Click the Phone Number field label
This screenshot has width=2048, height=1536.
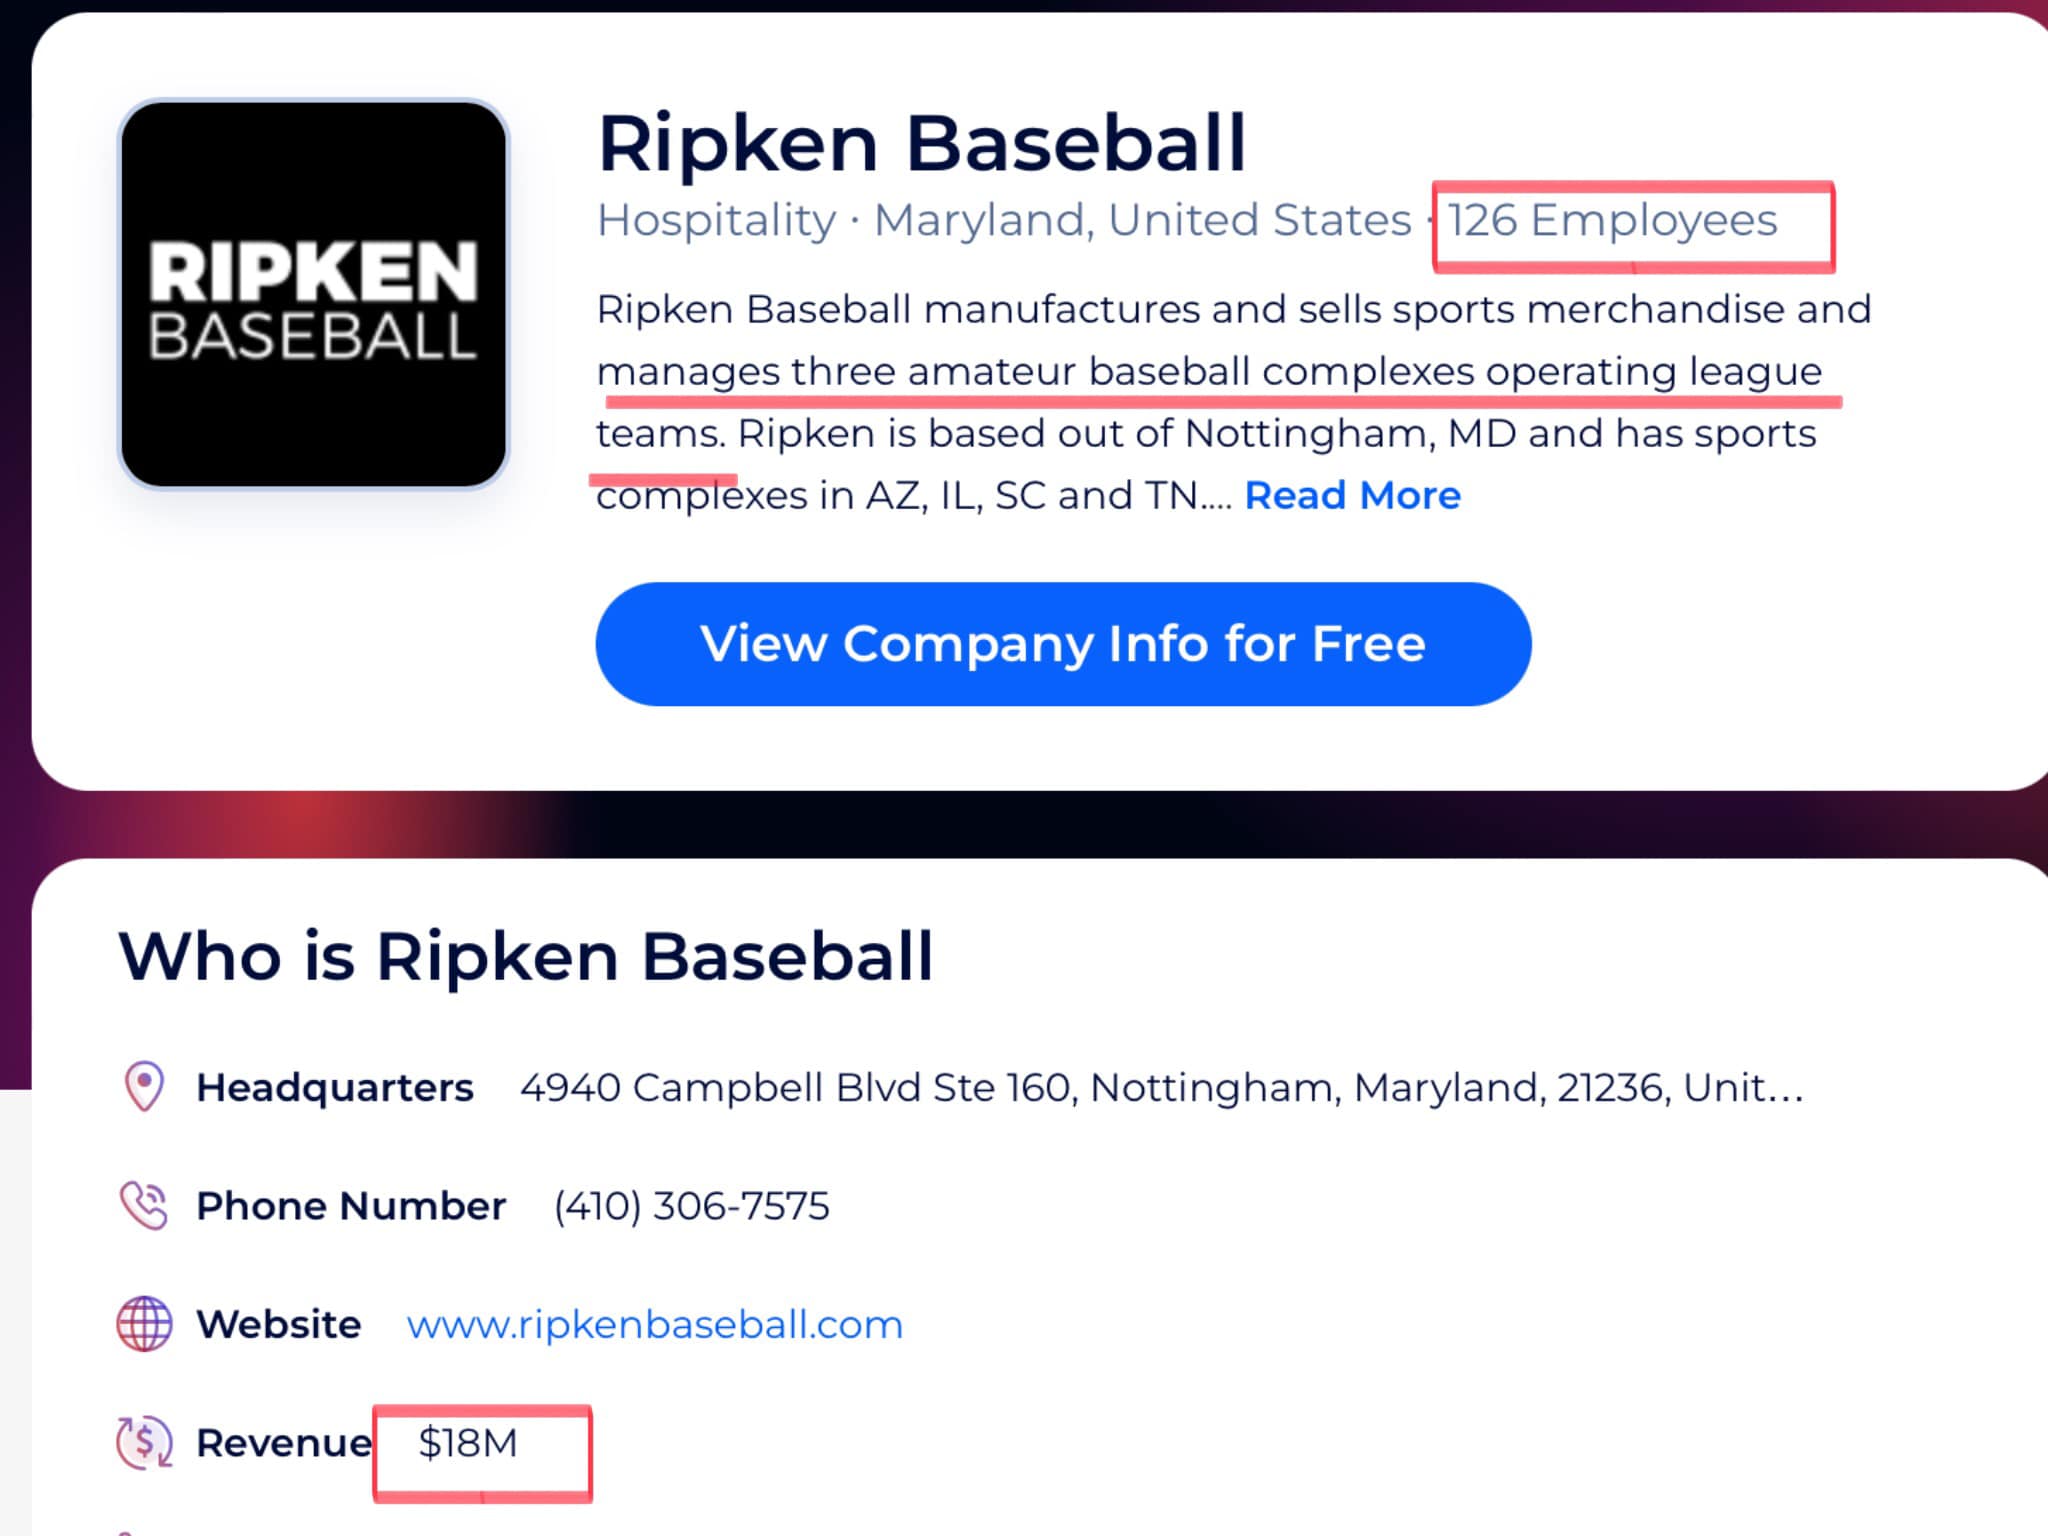pos(351,1206)
